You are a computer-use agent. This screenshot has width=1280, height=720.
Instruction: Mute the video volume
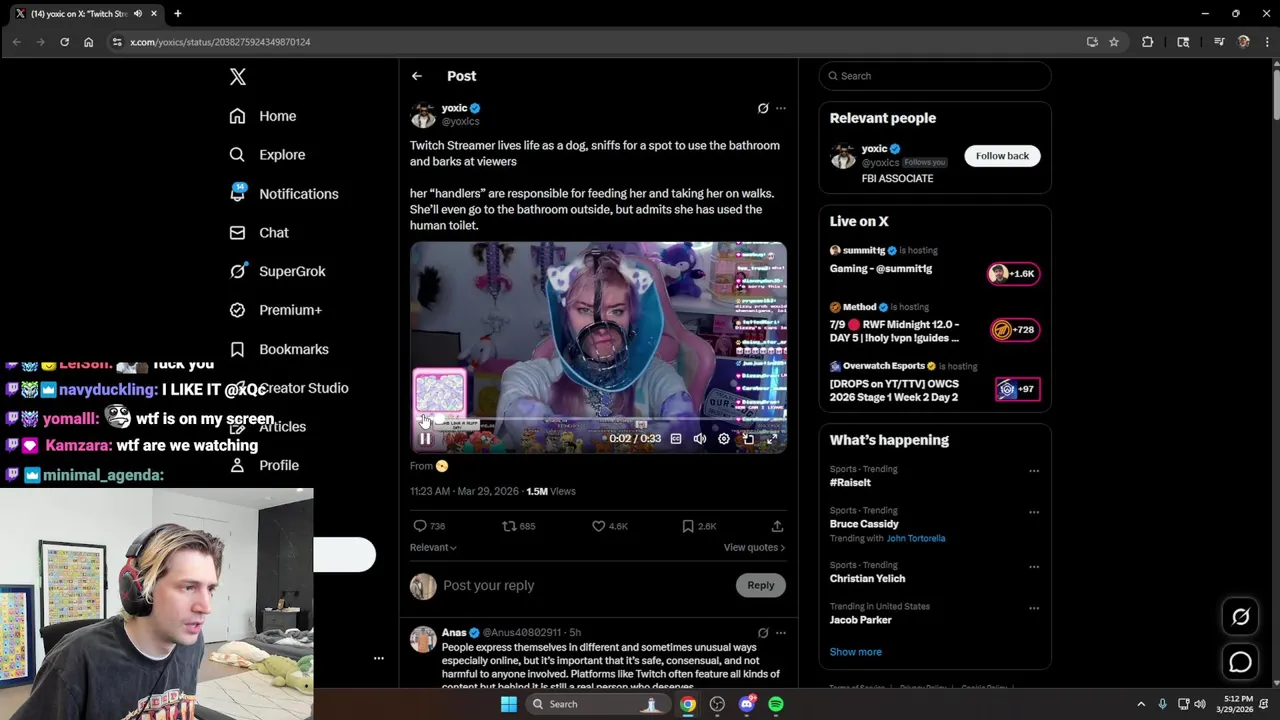point(700,439)
